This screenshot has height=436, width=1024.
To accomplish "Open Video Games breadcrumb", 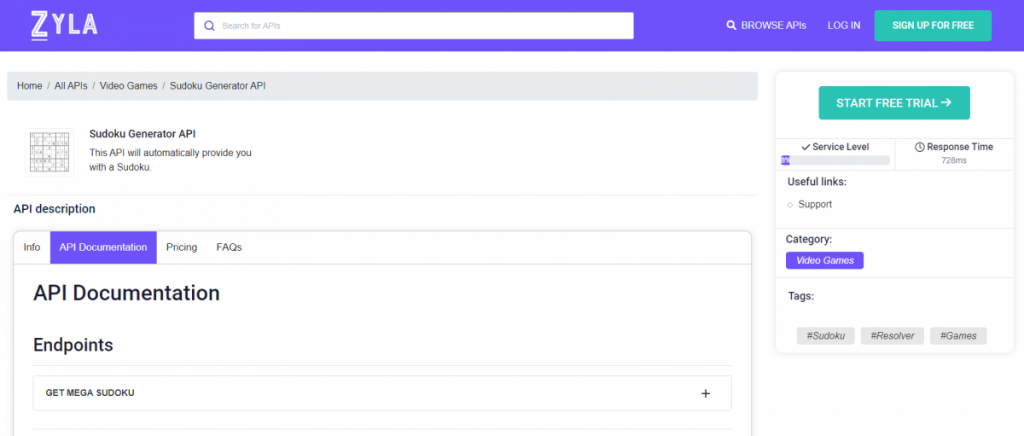I will tap(128, 86).
